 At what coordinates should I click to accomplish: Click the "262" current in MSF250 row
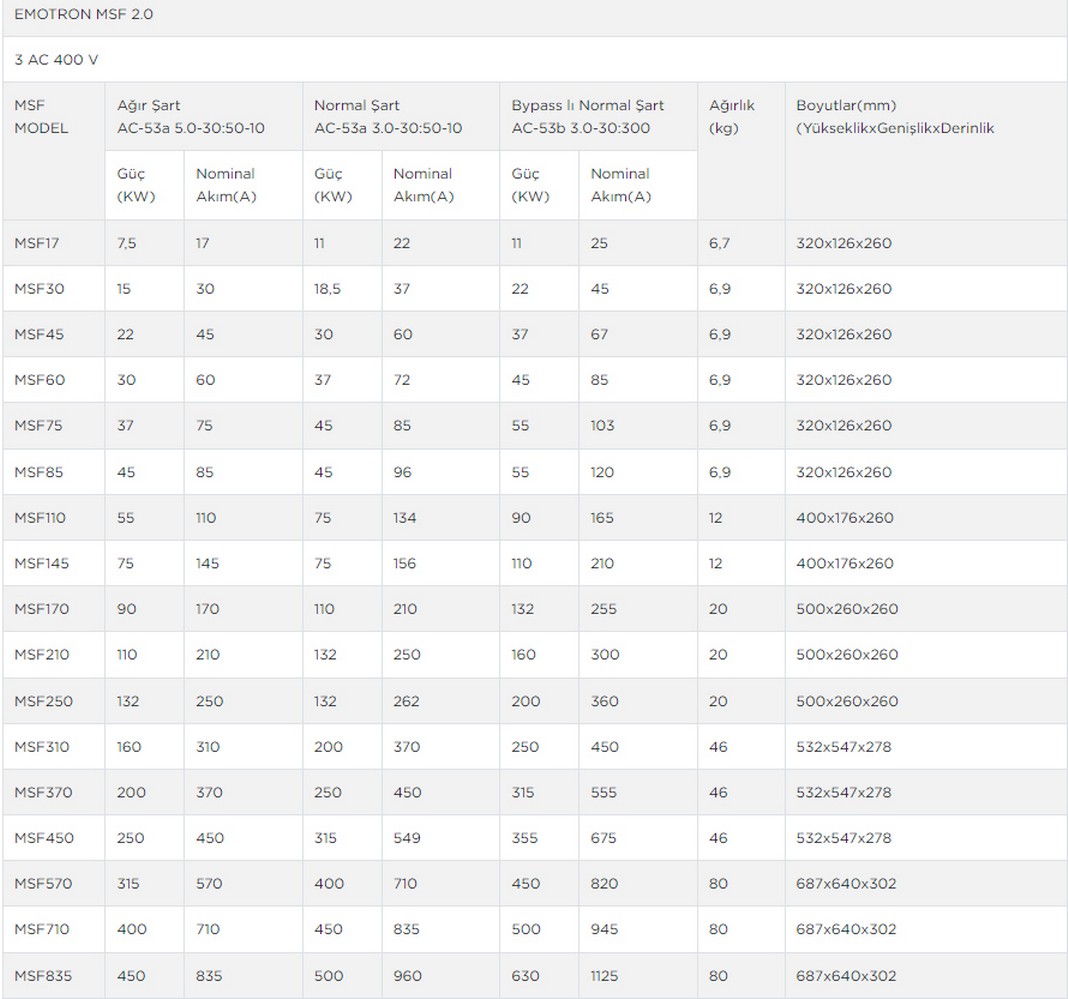pos(407,701)
